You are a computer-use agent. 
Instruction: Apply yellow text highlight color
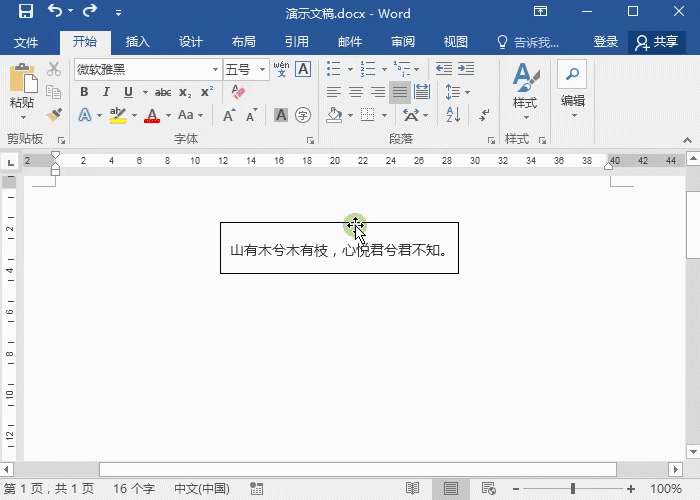[x=118, y=115]
